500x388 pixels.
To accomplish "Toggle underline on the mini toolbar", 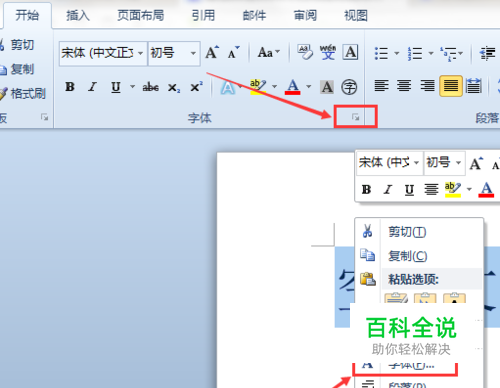I will tap(409, 190).
